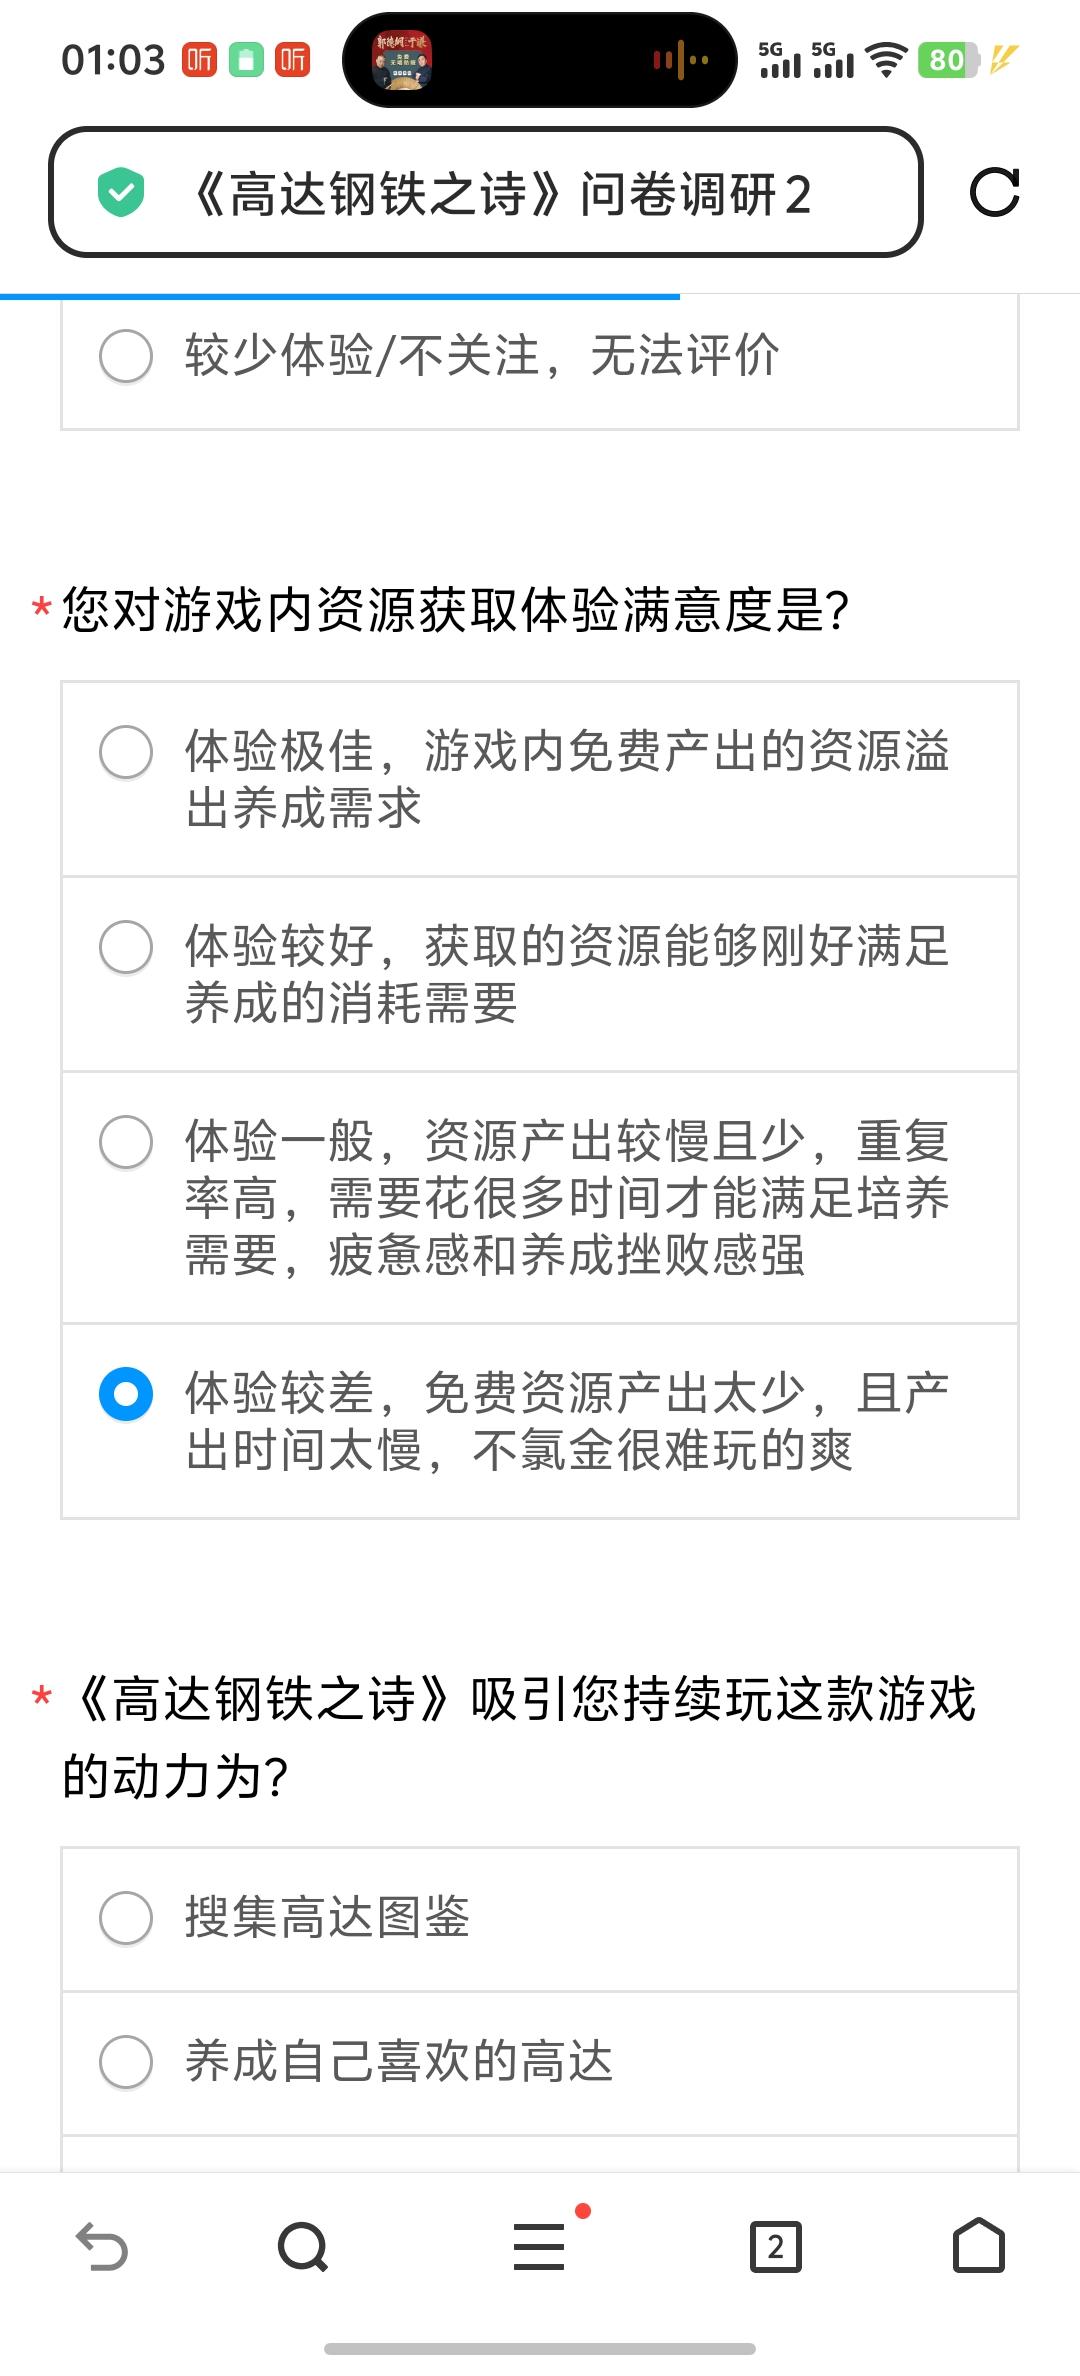The width and height of the screenshot is (1080, 2376).
Task: Open the browser menu (three lines)
Action: [x=539, y=2247]
